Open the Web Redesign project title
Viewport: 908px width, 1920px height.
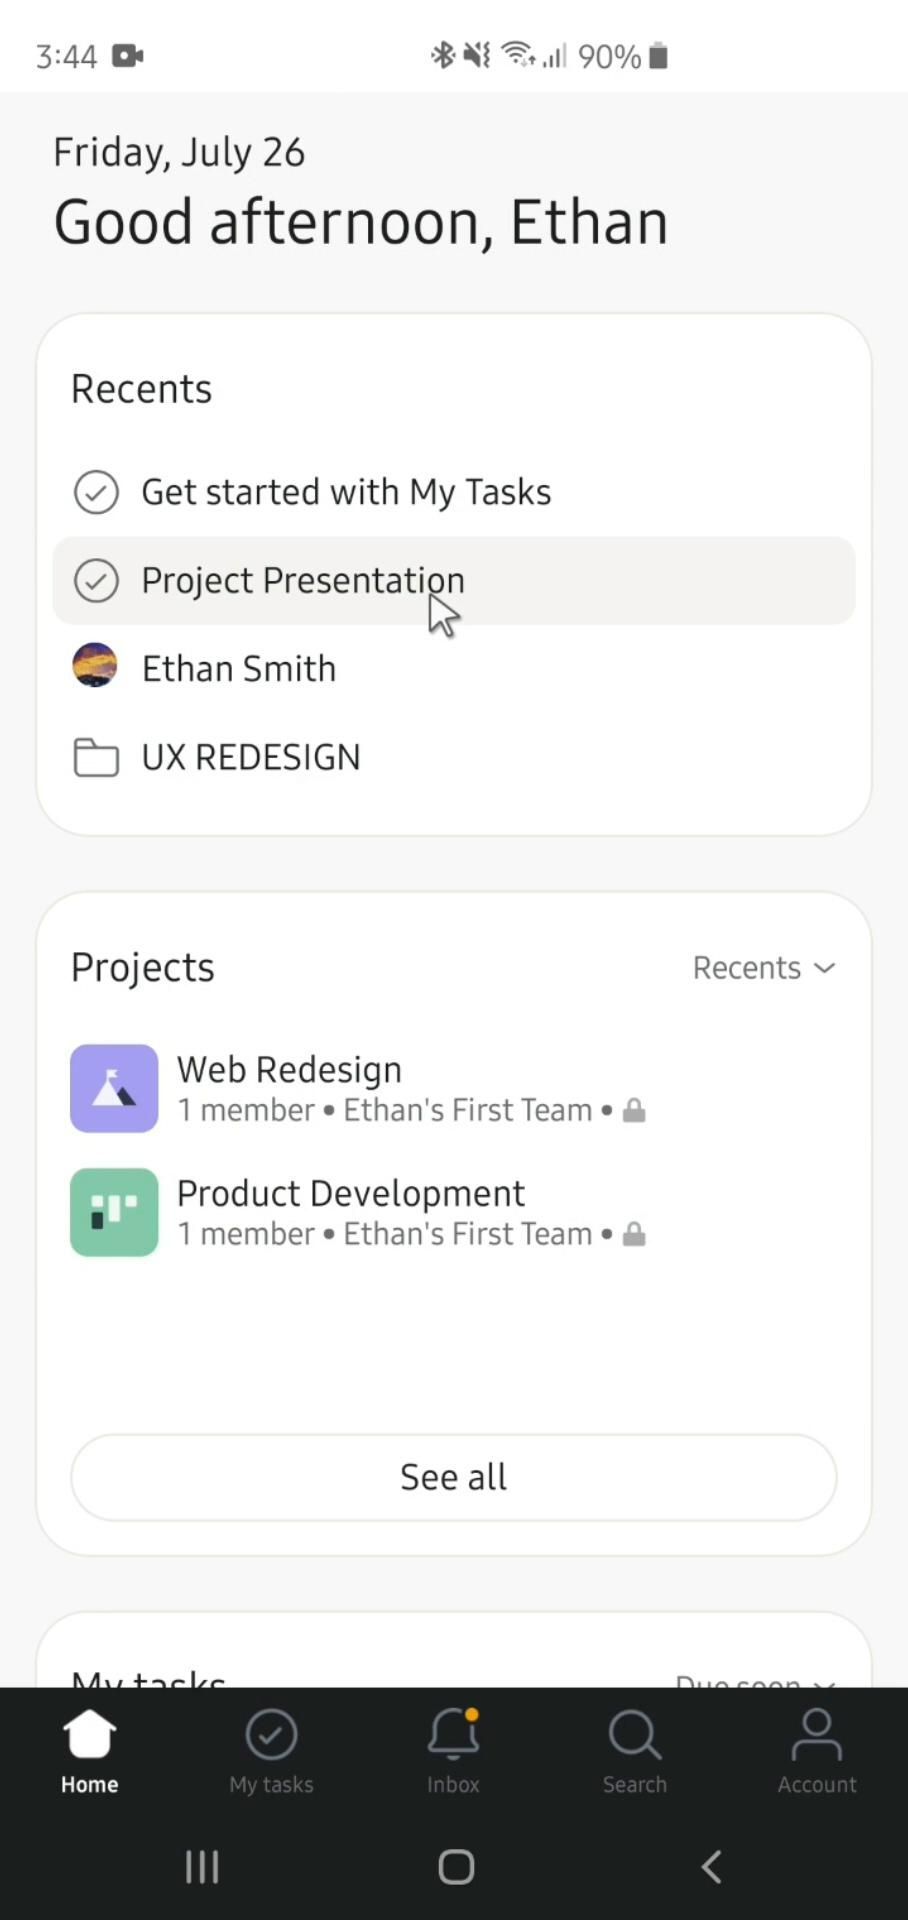[289, 1070]
